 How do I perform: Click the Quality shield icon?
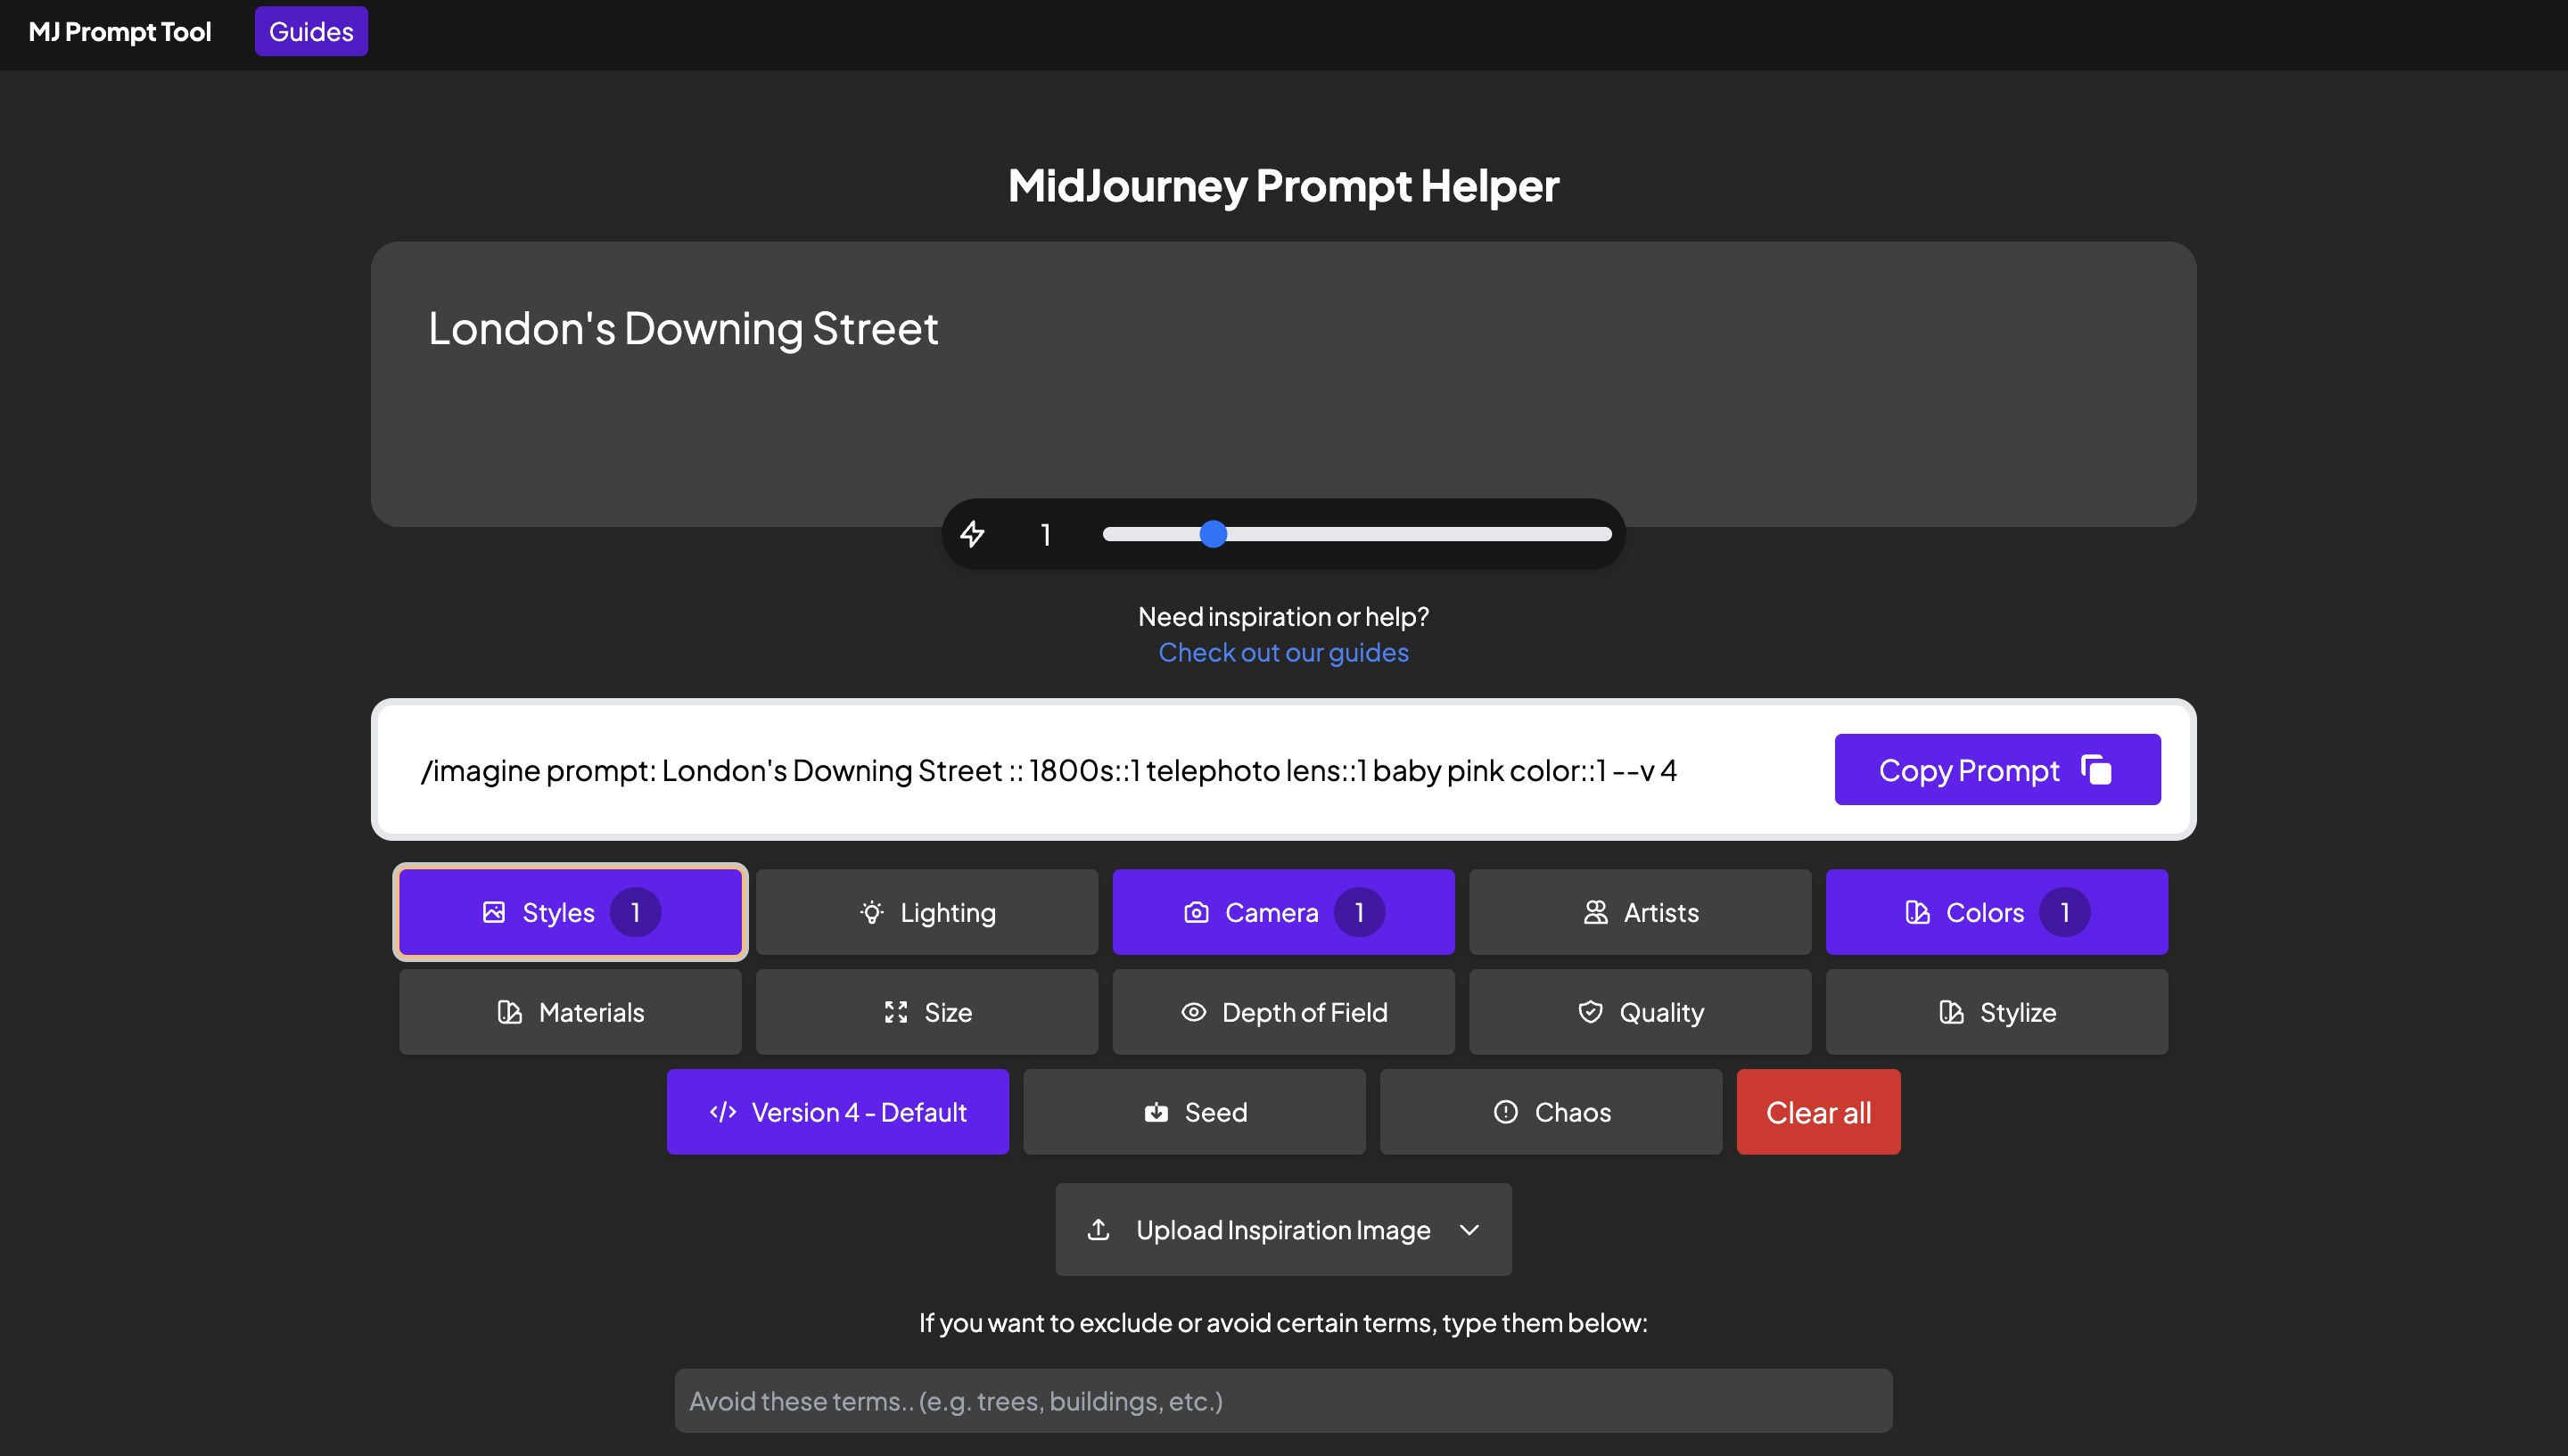[x=1592, y=1011]
